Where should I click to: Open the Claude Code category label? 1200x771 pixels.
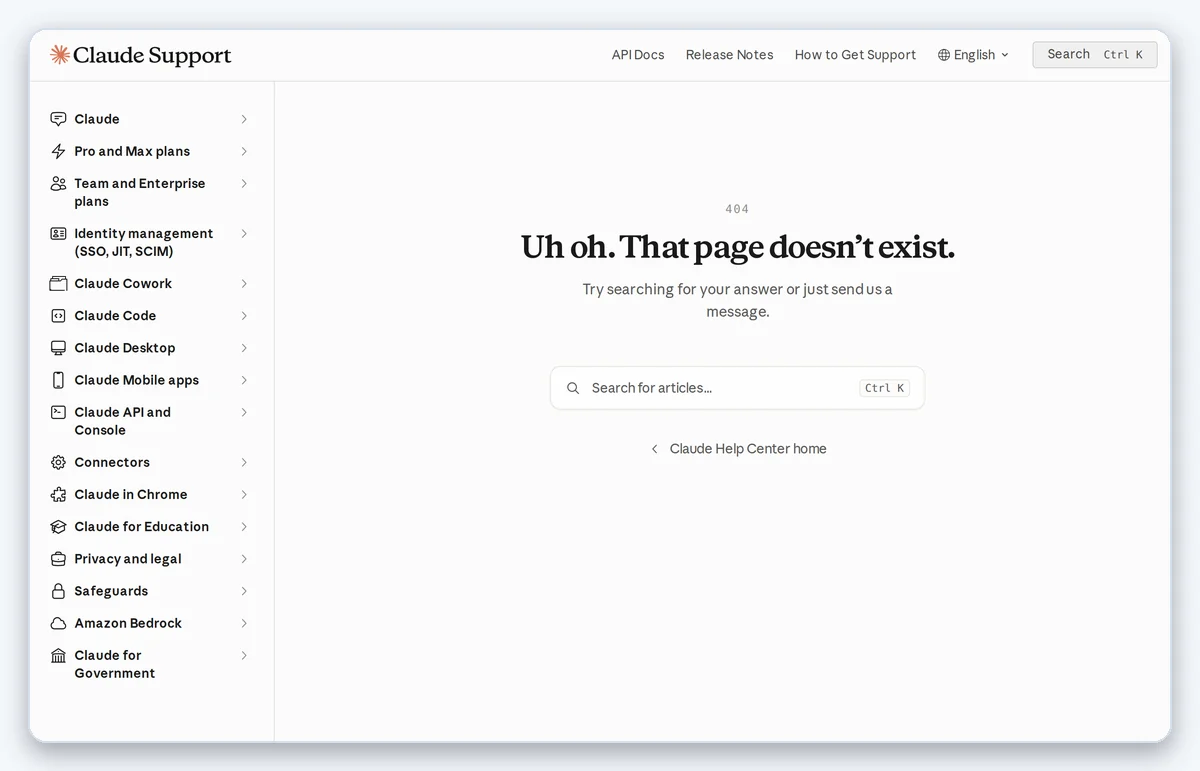(115, 315)
